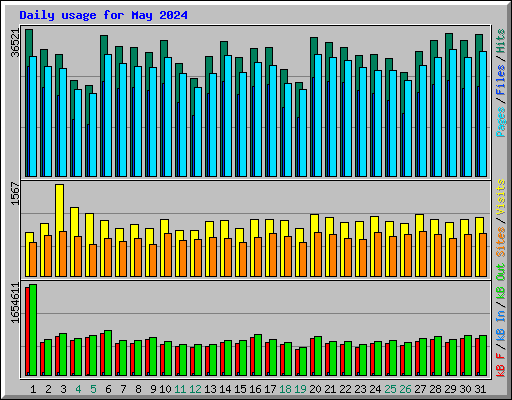Click the Hits legend label
Image resolution: width=512 pixels, height=400 pixels.
[500, 41]
